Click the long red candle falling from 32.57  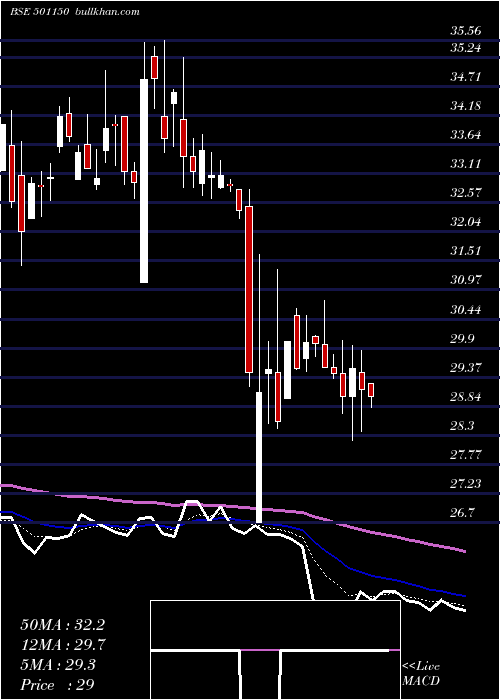point(249,289)
